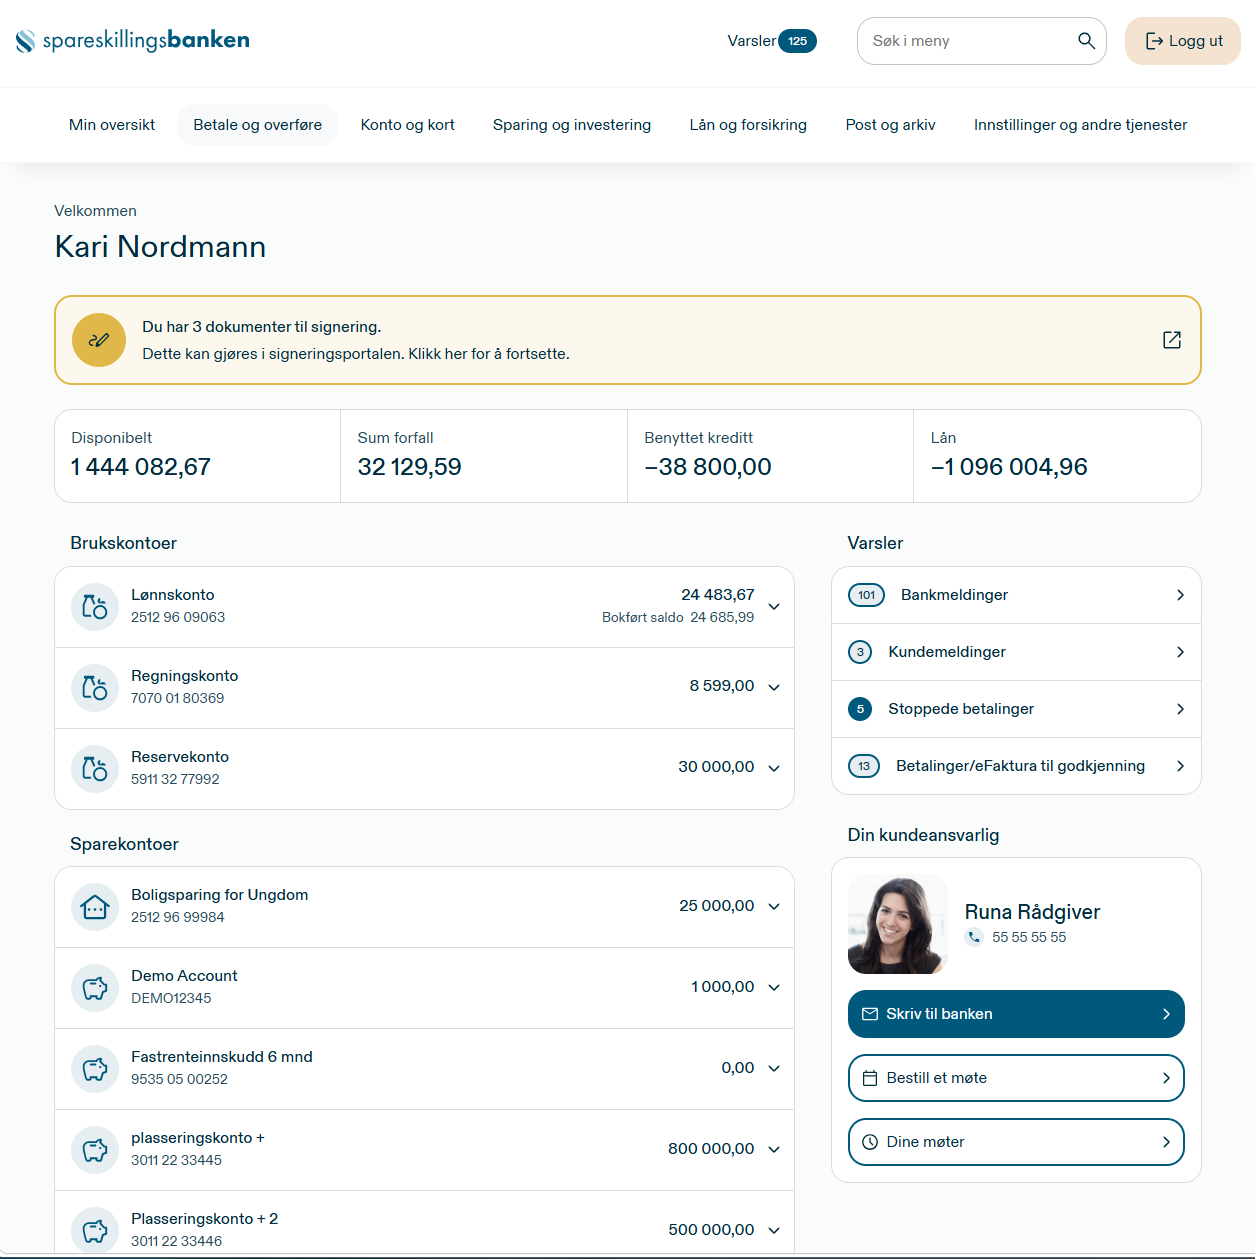1255x1259 pixels.
Task: Click the 13 badge beside Betalinger/eFaktura
Action: point(864,766)
